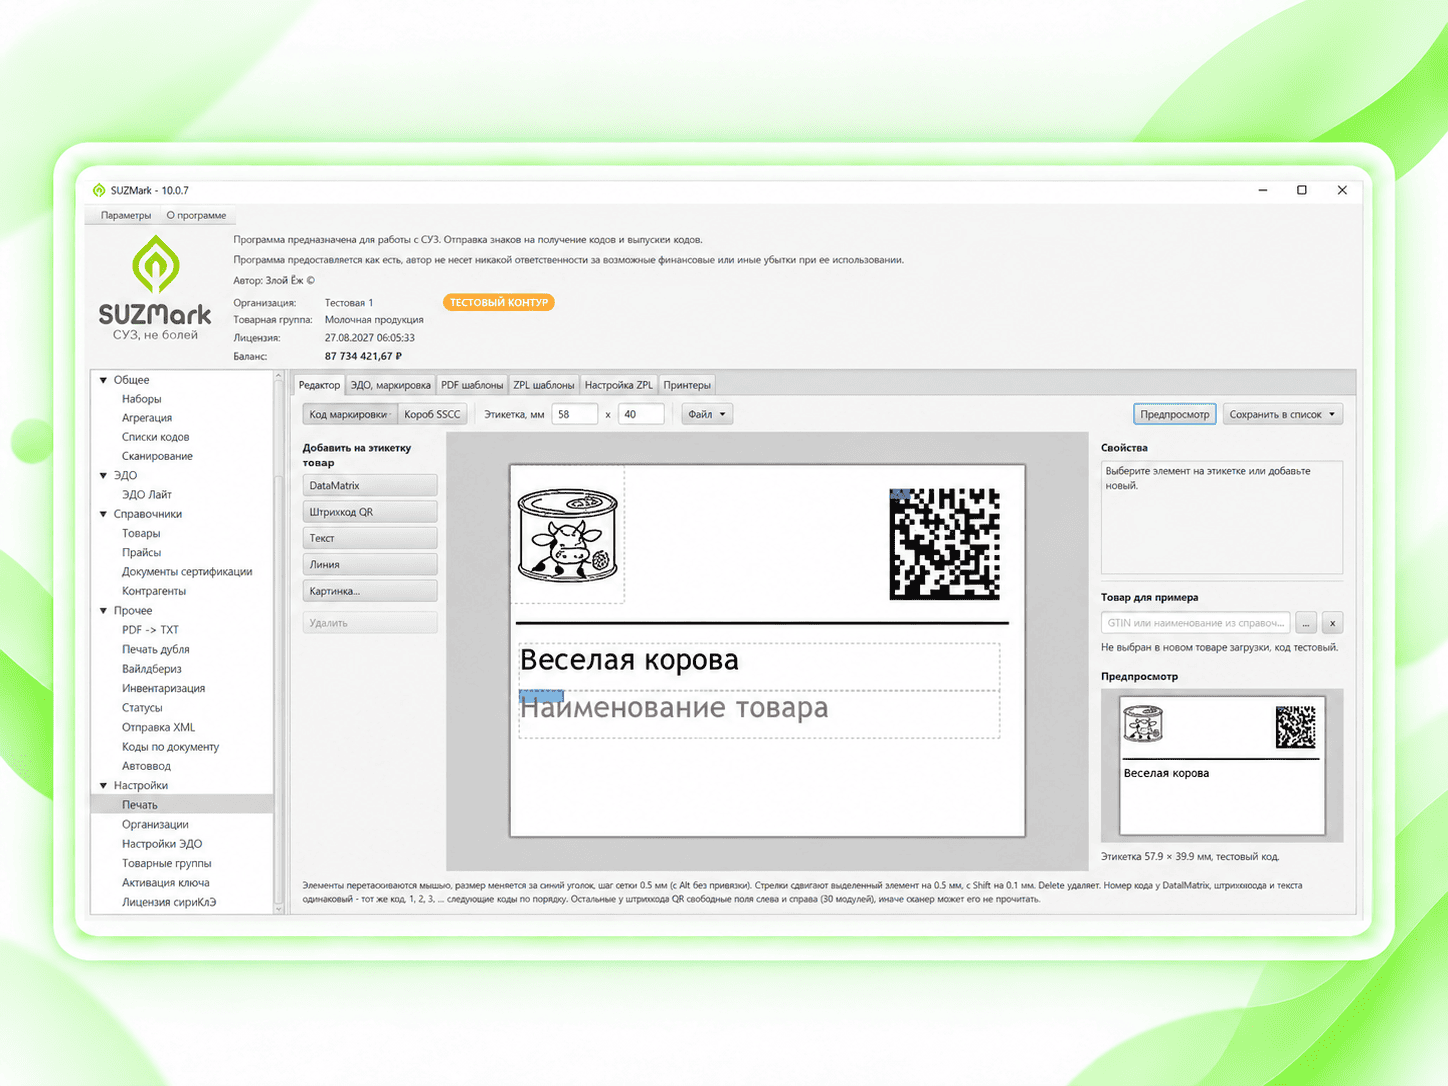Switch to the ЭДО, маркировка tab

pyautogui.click(x=390, y=385)
